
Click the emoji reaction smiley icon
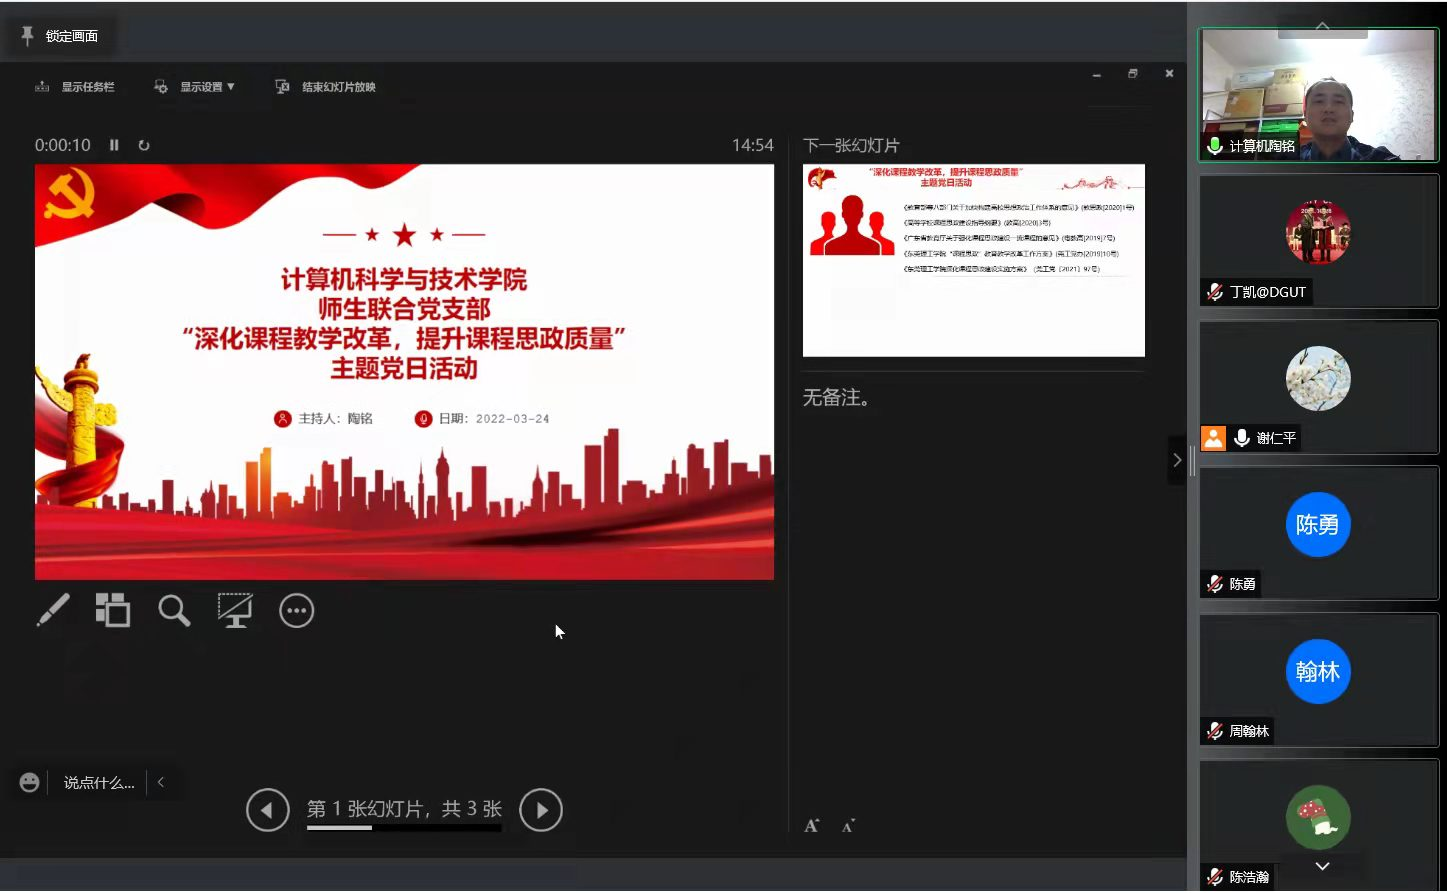click(x=30, y=782)
